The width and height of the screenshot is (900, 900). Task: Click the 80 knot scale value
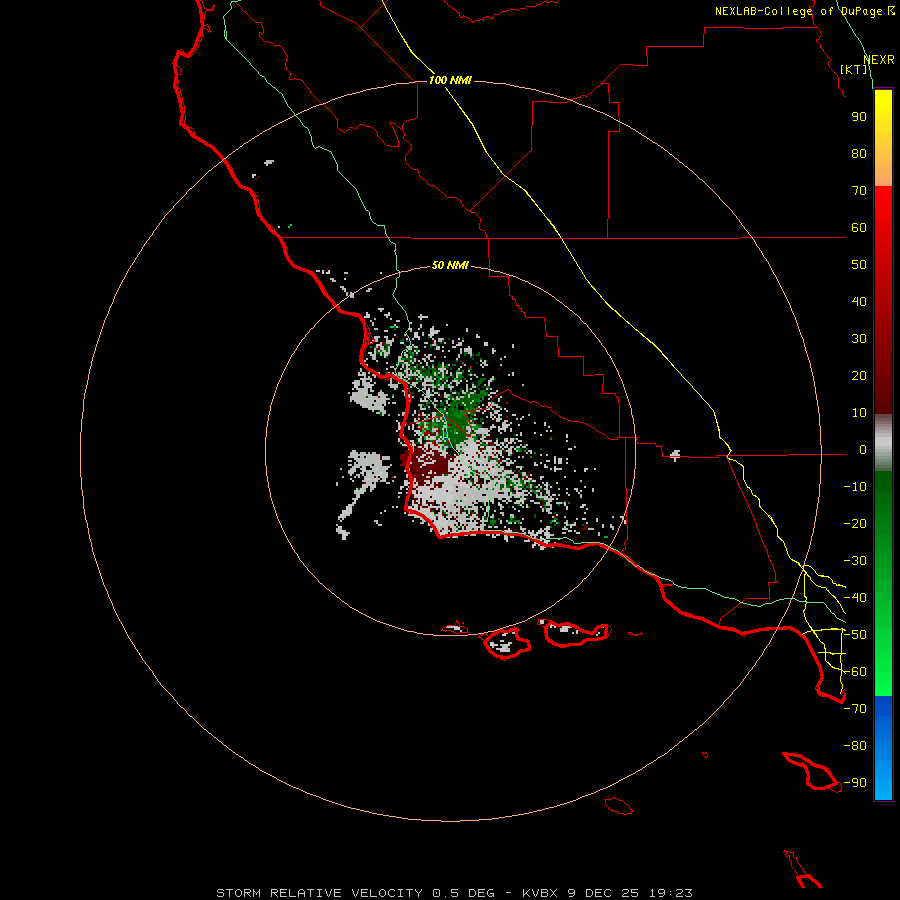859,154
